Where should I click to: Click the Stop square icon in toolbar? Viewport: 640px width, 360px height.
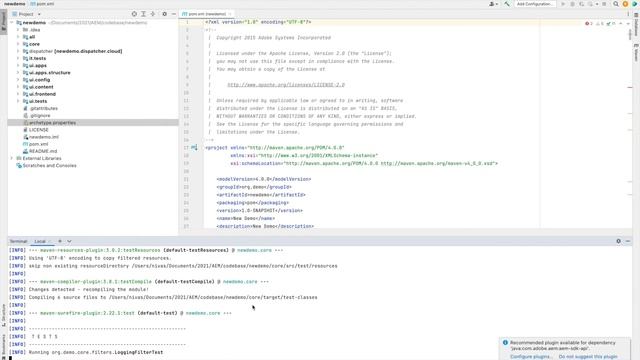click(x=604, y=4)
